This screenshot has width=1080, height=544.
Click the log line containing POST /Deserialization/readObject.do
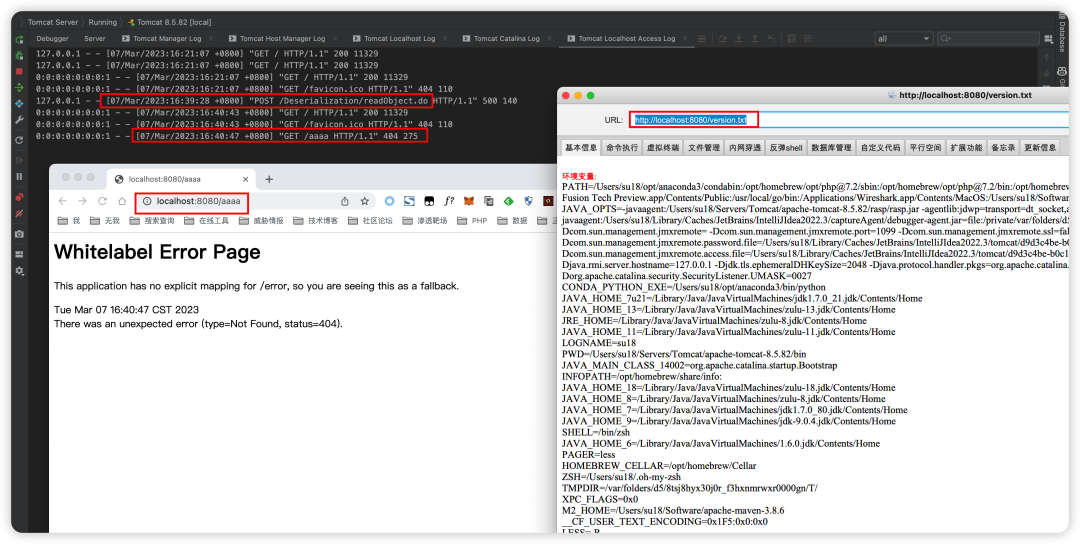(276, 101)
